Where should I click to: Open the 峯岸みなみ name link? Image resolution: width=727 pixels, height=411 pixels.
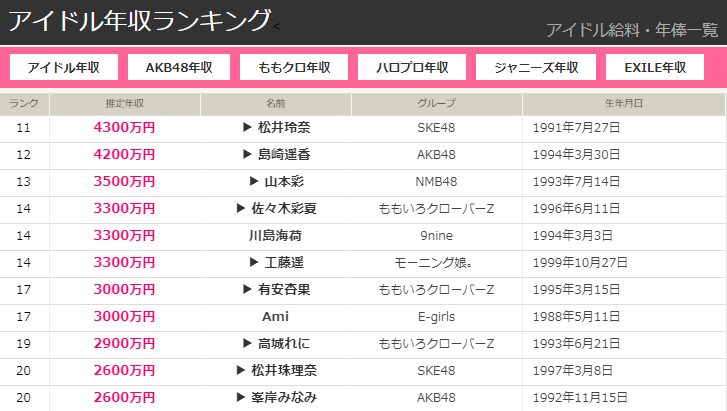click(284, 397)
